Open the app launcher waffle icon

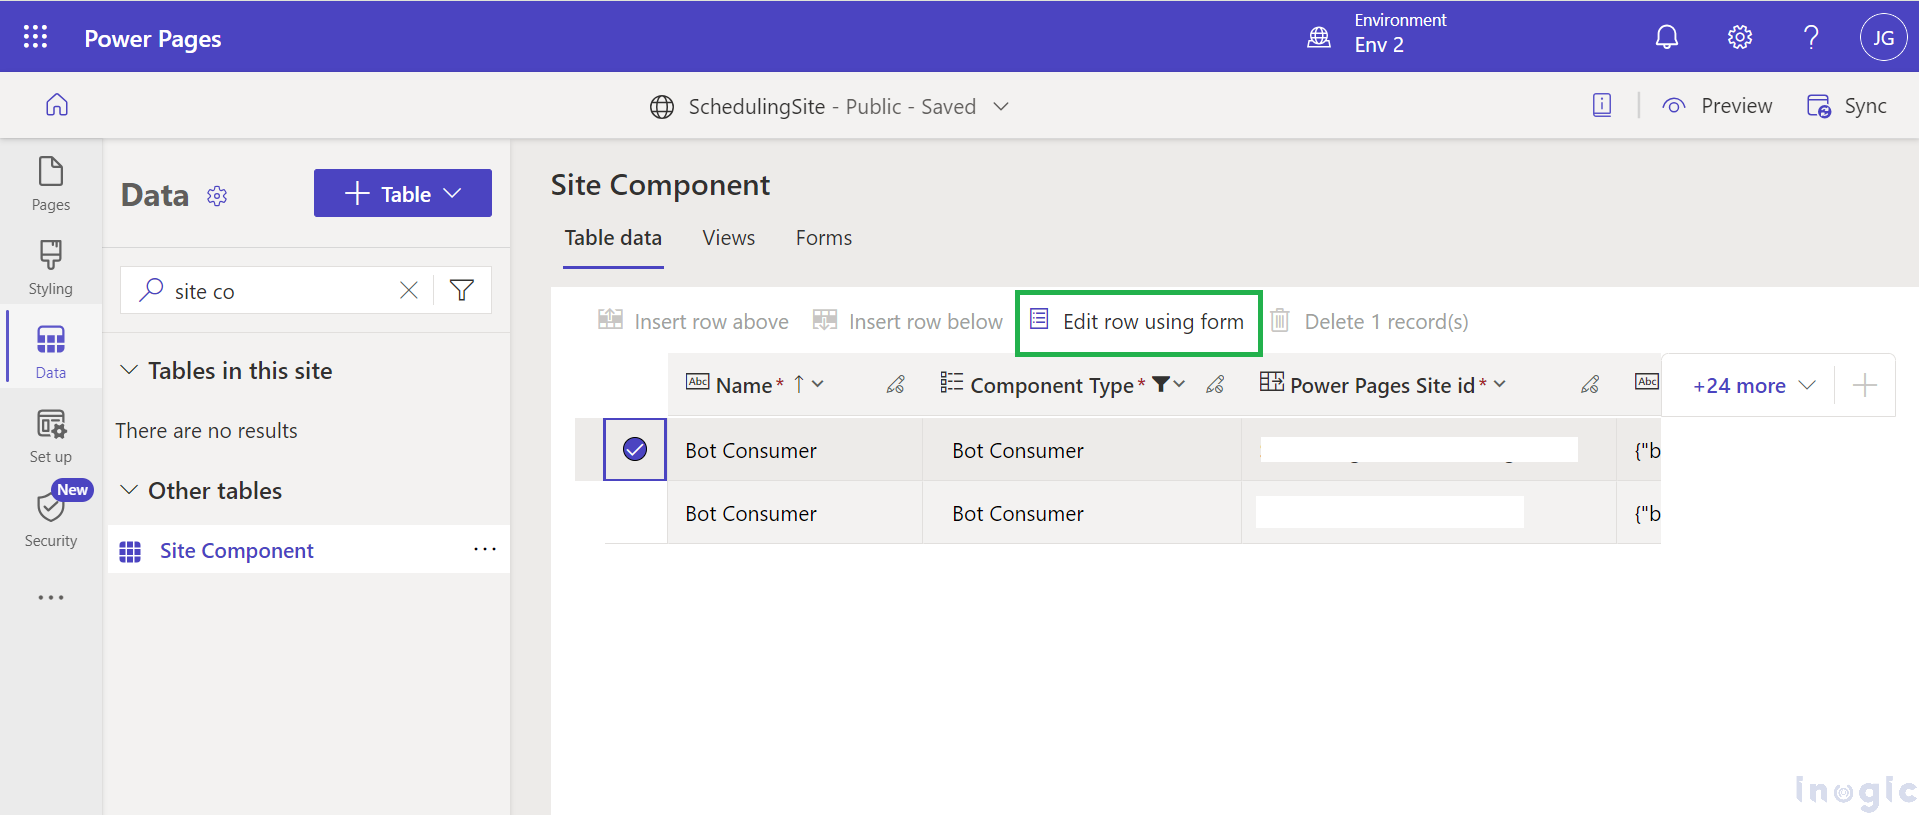(35, 37)
